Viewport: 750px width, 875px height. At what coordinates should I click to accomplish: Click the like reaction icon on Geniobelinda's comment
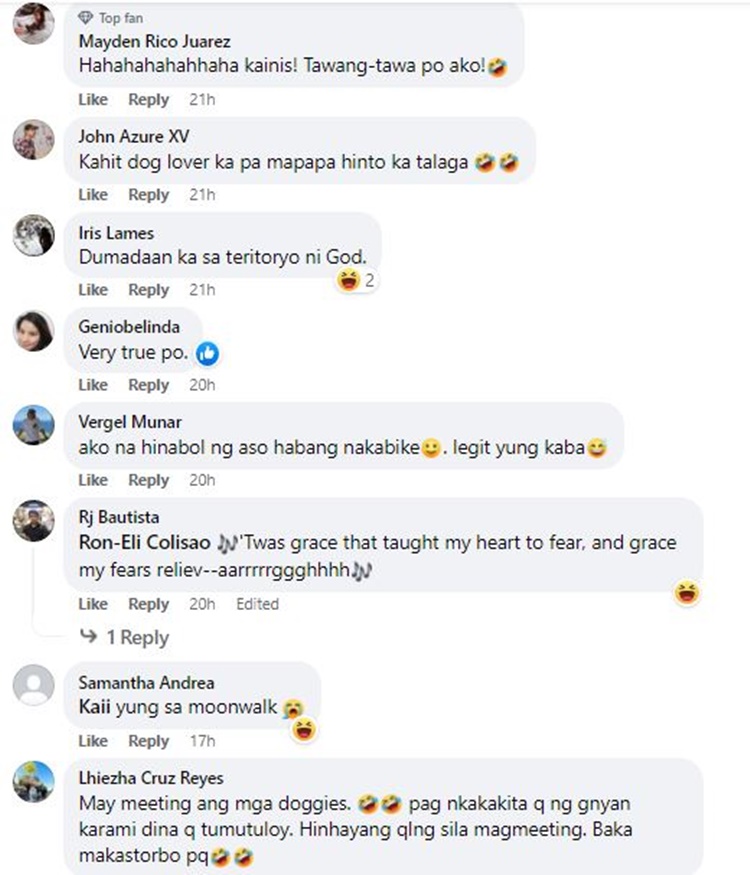[207, 353]
